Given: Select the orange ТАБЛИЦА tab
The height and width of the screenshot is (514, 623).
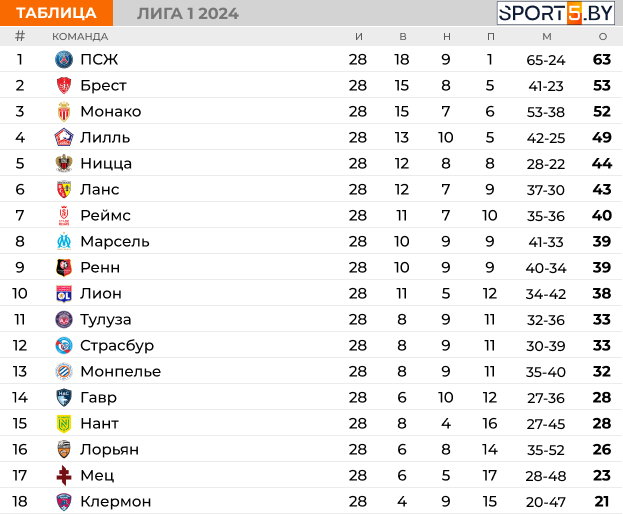Looking at the screenshot, I should coord(56,13).
